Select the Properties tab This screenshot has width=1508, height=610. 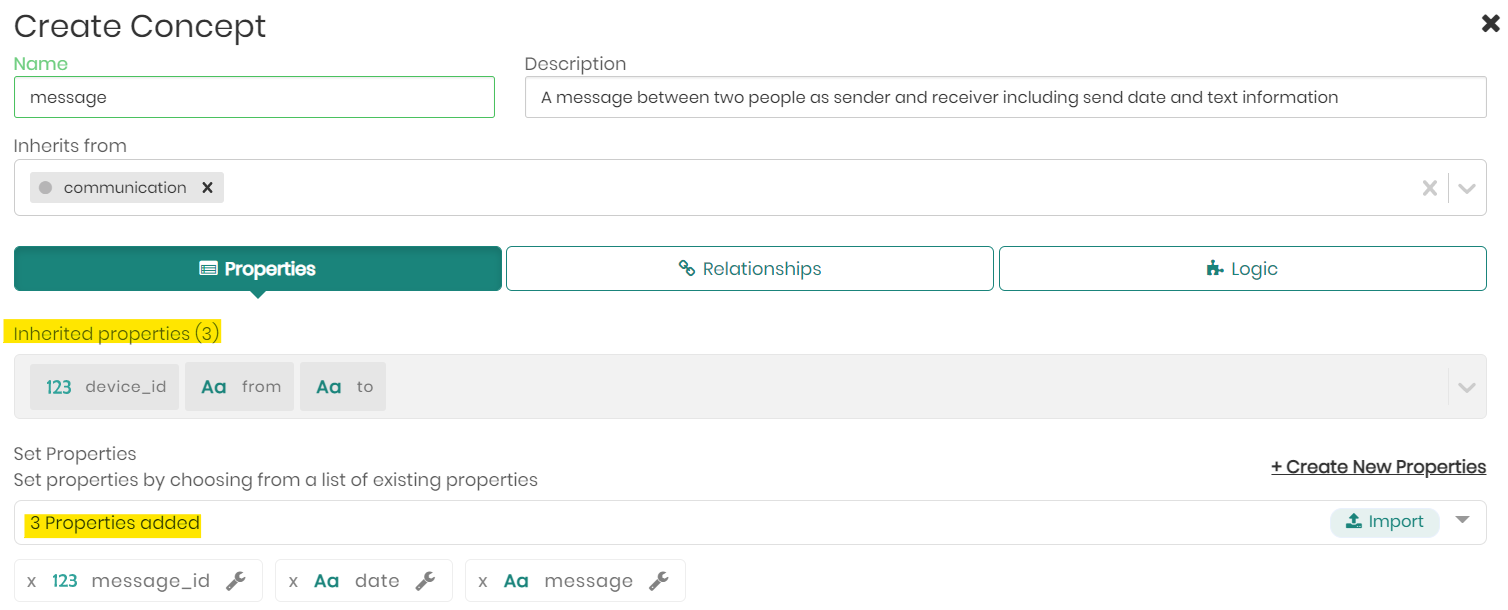(258, 269)
